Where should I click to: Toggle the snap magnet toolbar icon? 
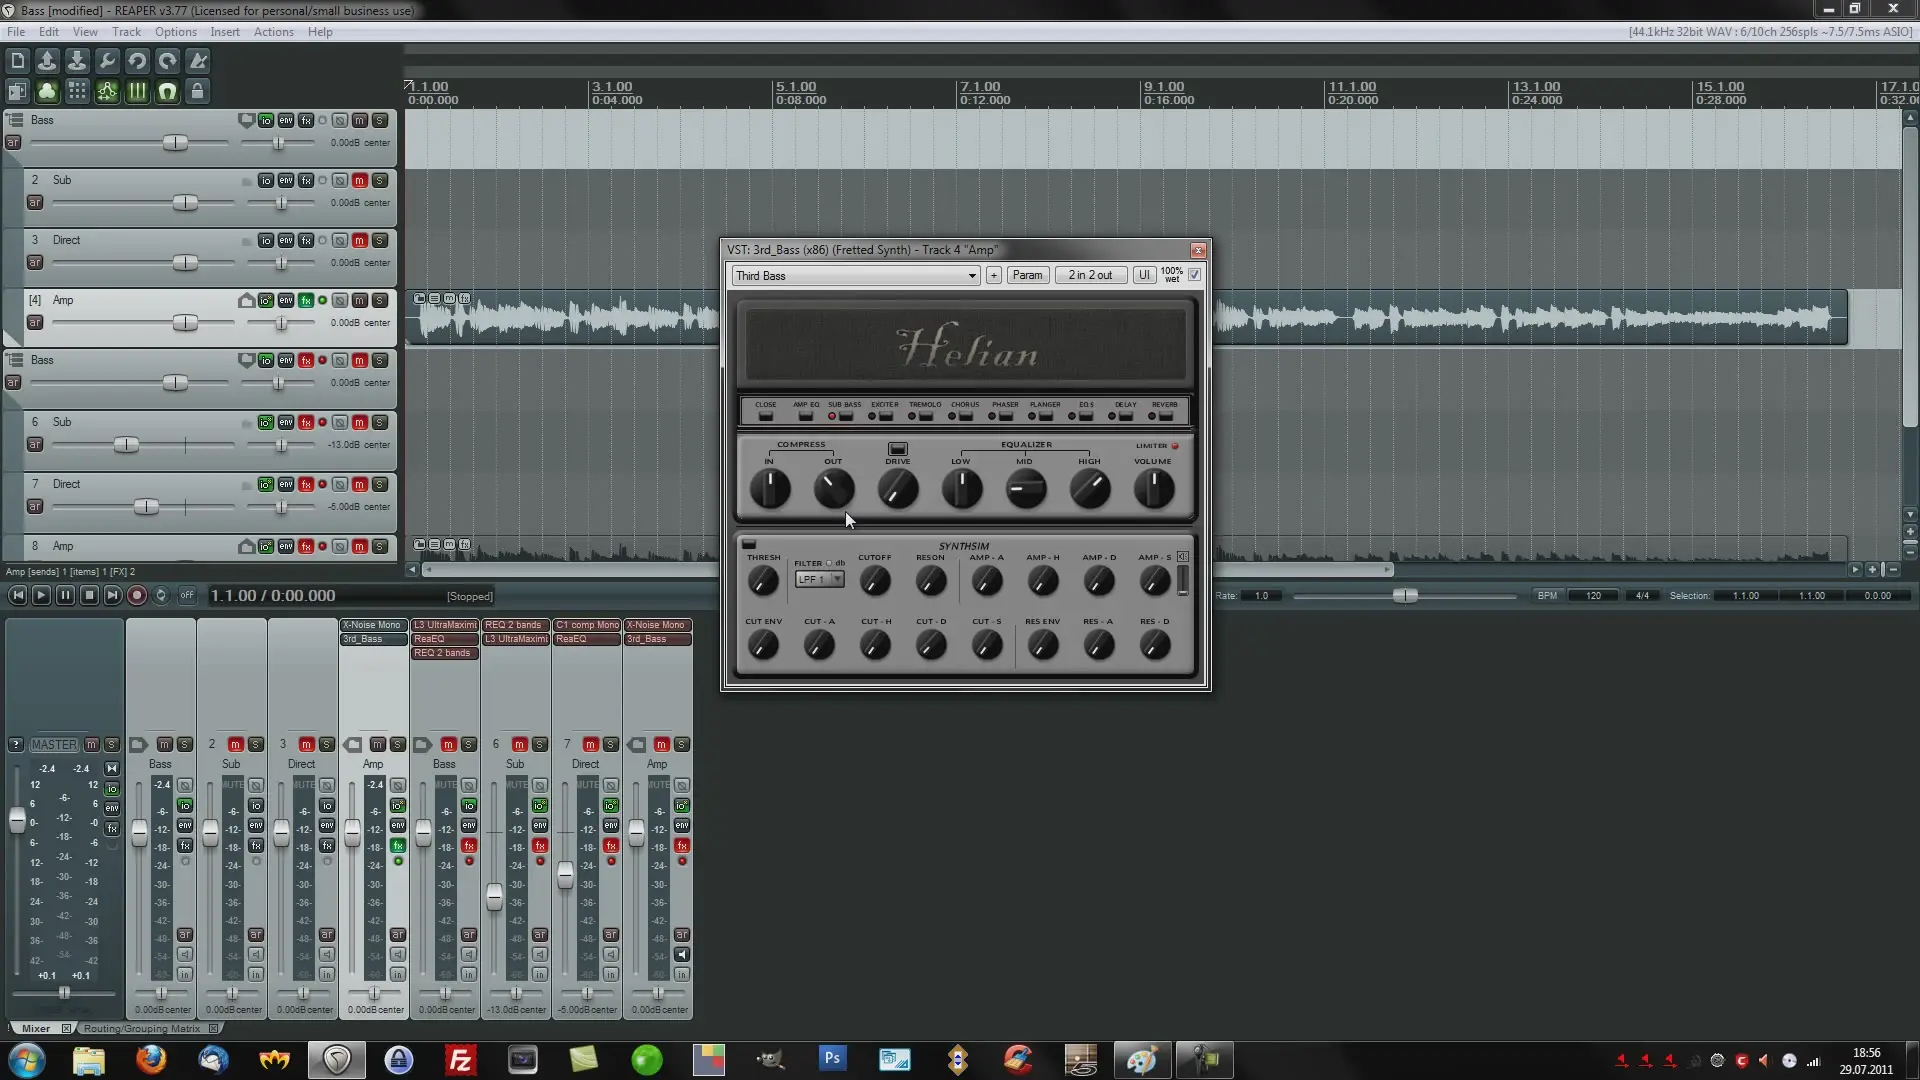[x=167, y=92]
